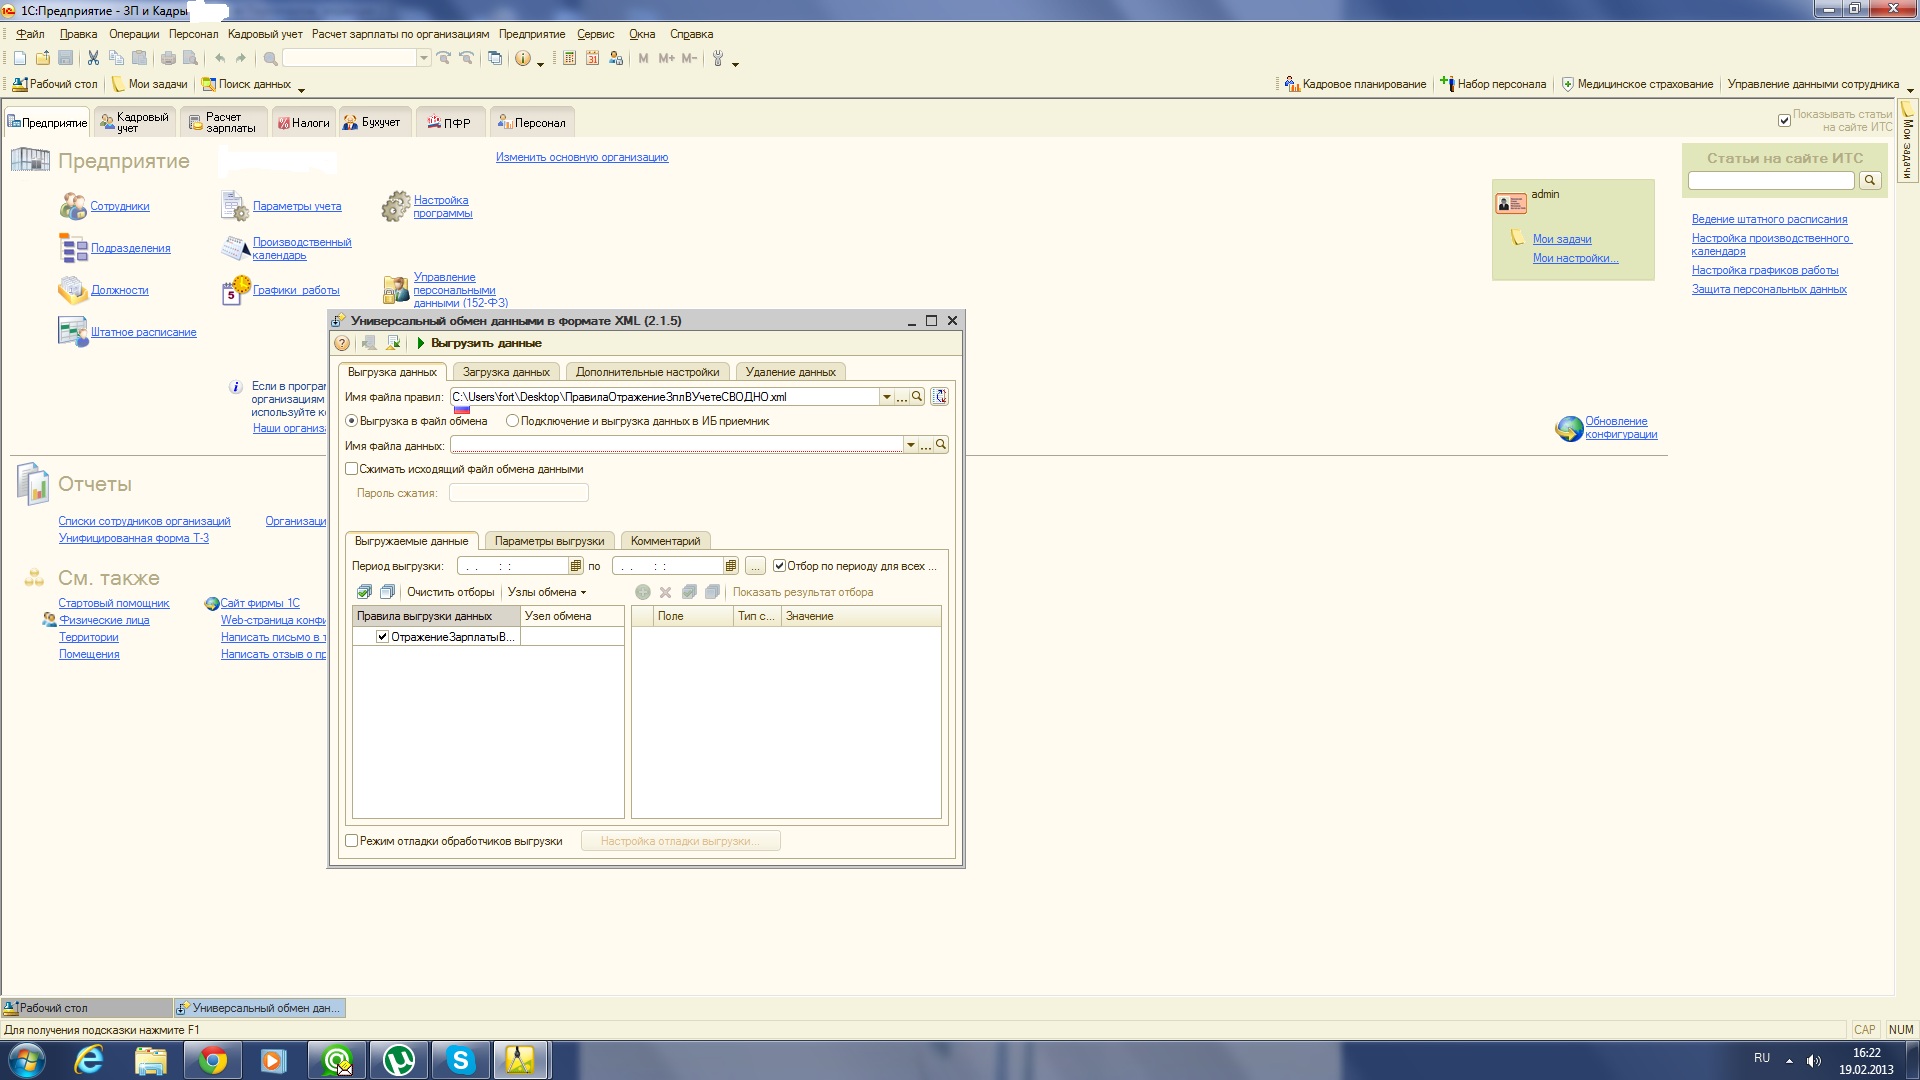Uncheck ОтражениеЗарплатыВ rule checkbox in list
This screenshot has height=1080, width=1920.
[x=382, y=637]
